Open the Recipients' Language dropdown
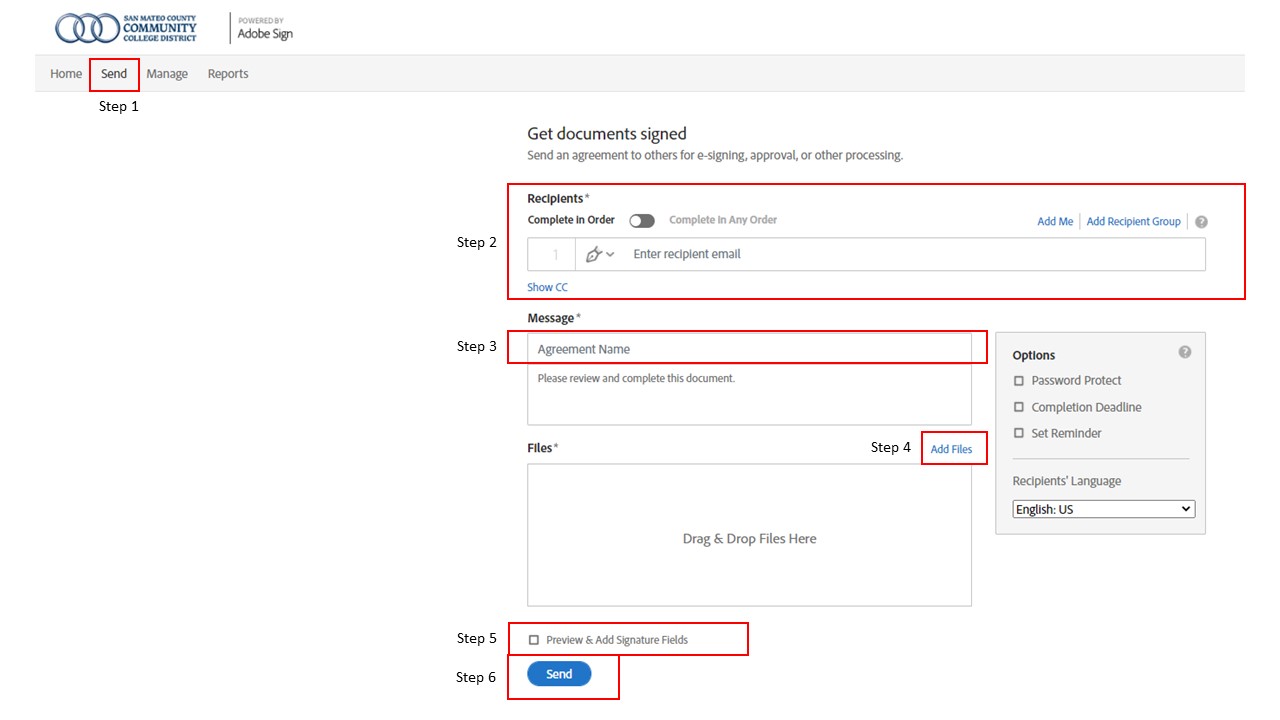Image resolution: width=1280 pixels, height=720 pixels. click(1104, 509)
